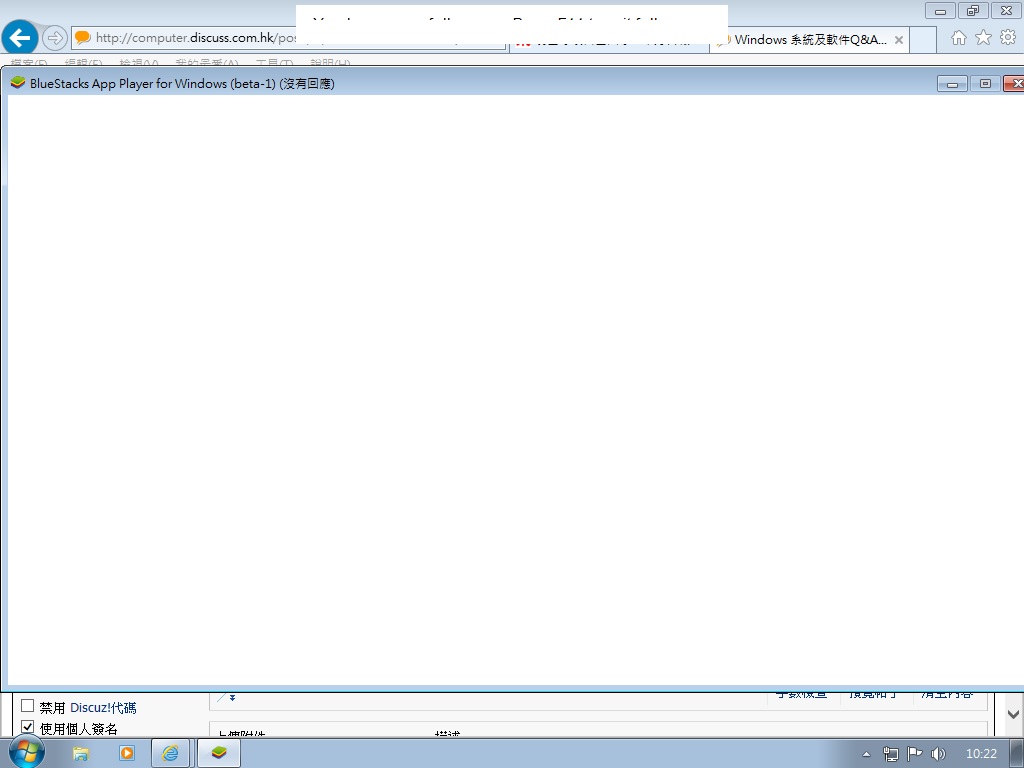Open the Windows Start menu orb

click(26, 752)
